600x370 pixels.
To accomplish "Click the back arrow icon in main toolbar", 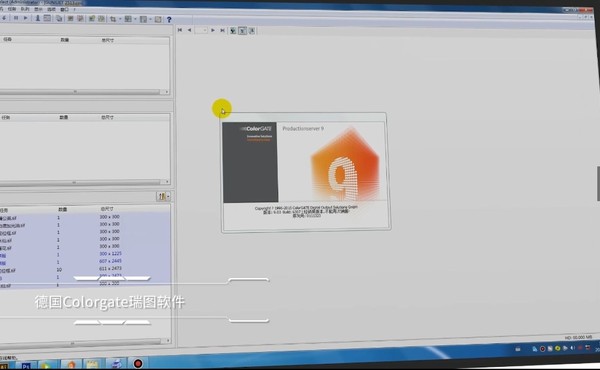I will tap(4, 18).
